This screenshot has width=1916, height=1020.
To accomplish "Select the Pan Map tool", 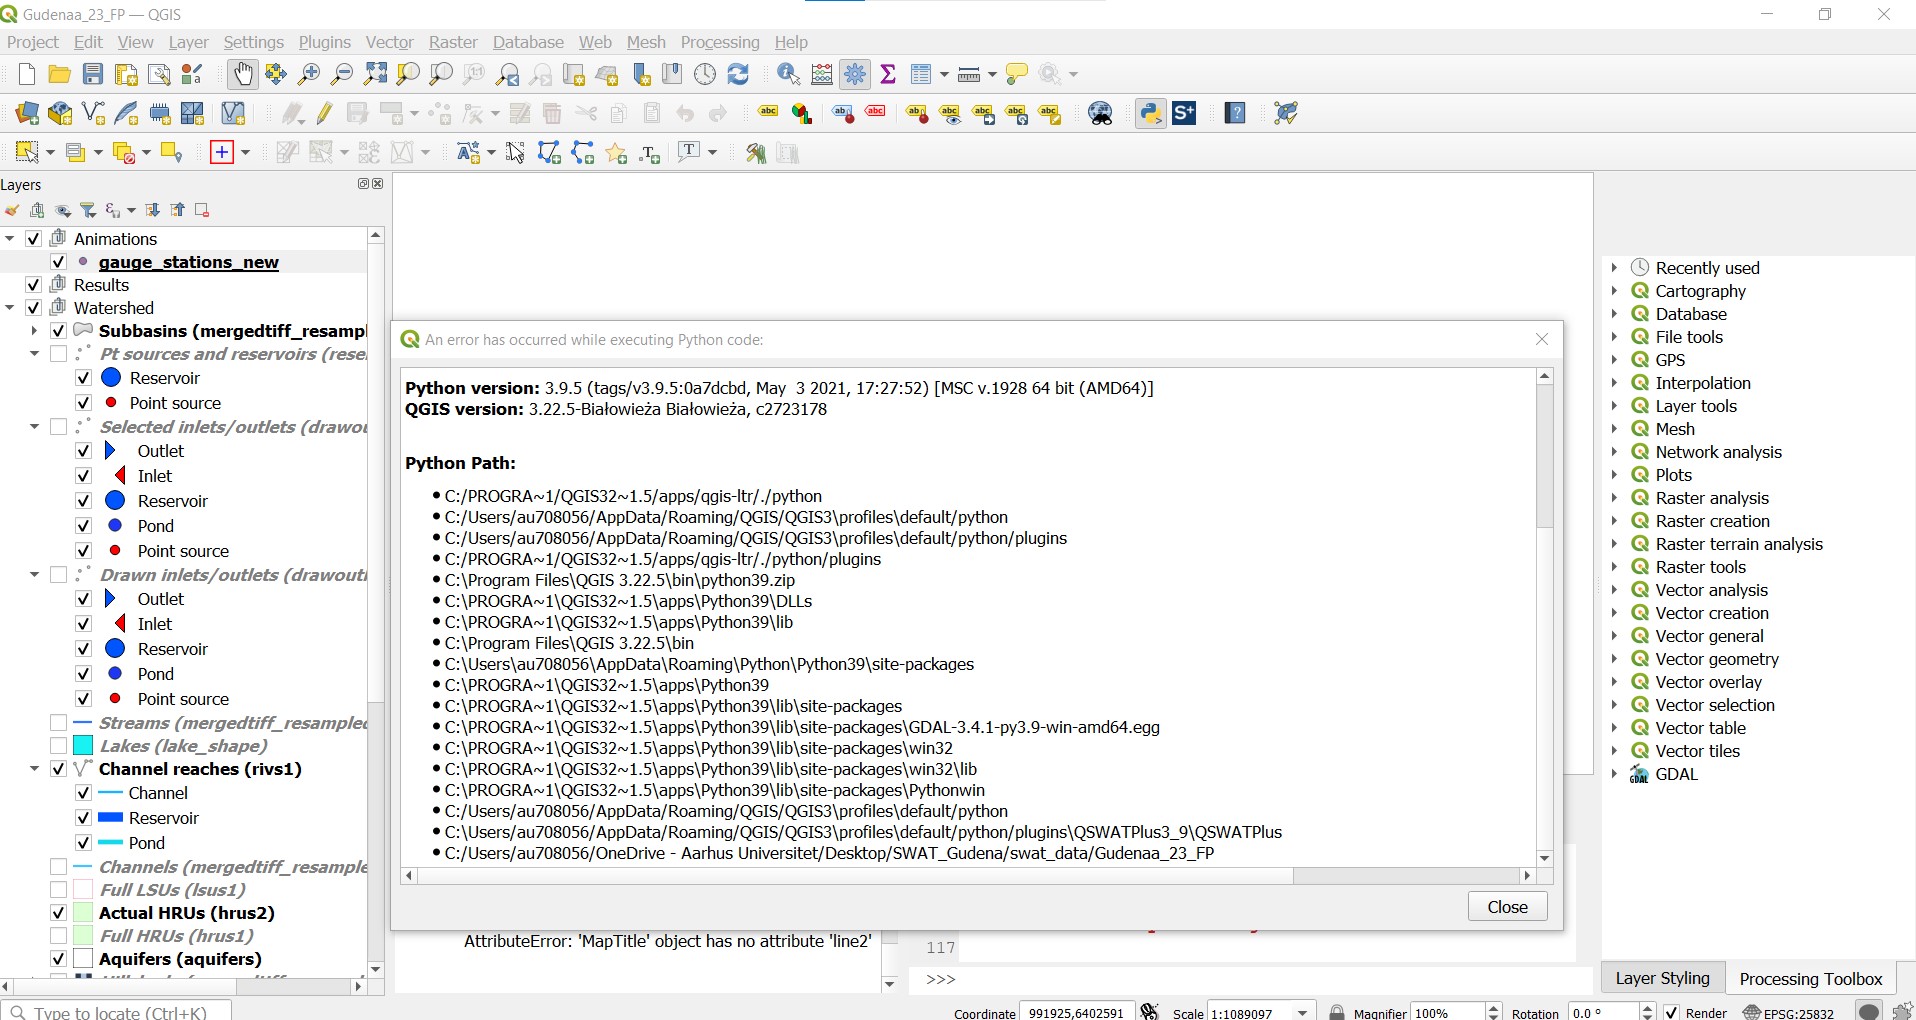I will tap(243, 74).
